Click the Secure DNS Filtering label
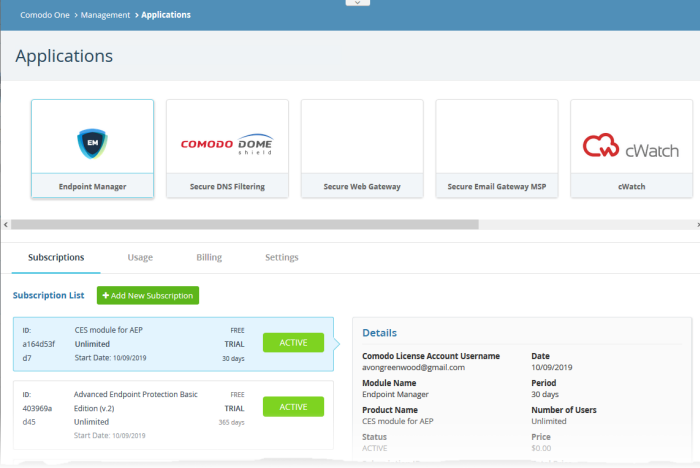 tap(227, 187)
